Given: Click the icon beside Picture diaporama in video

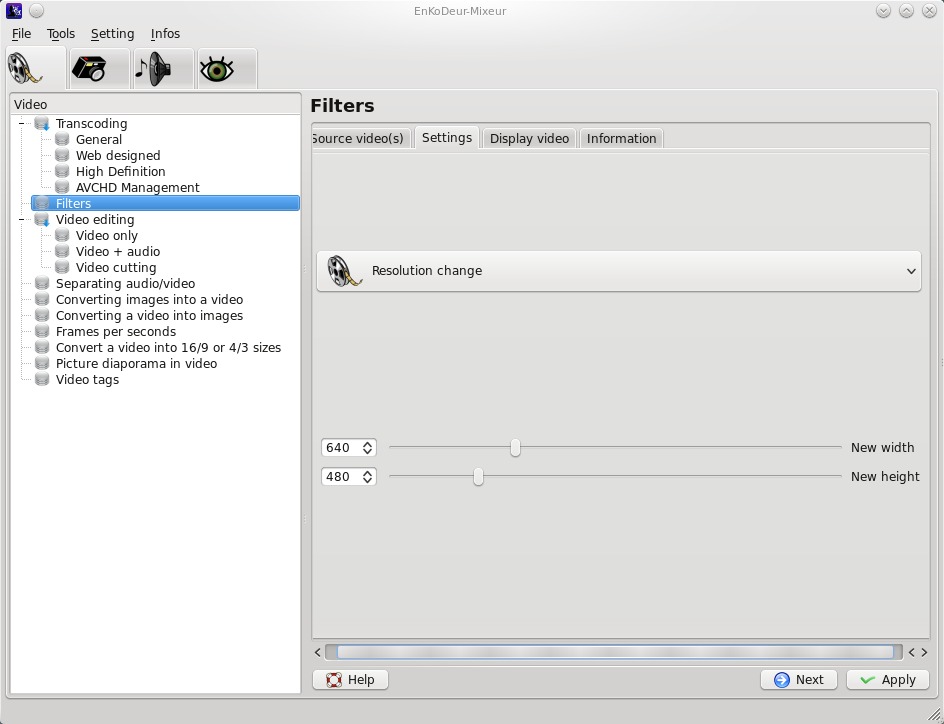Looking at the screenshot, I should [42, 364].
